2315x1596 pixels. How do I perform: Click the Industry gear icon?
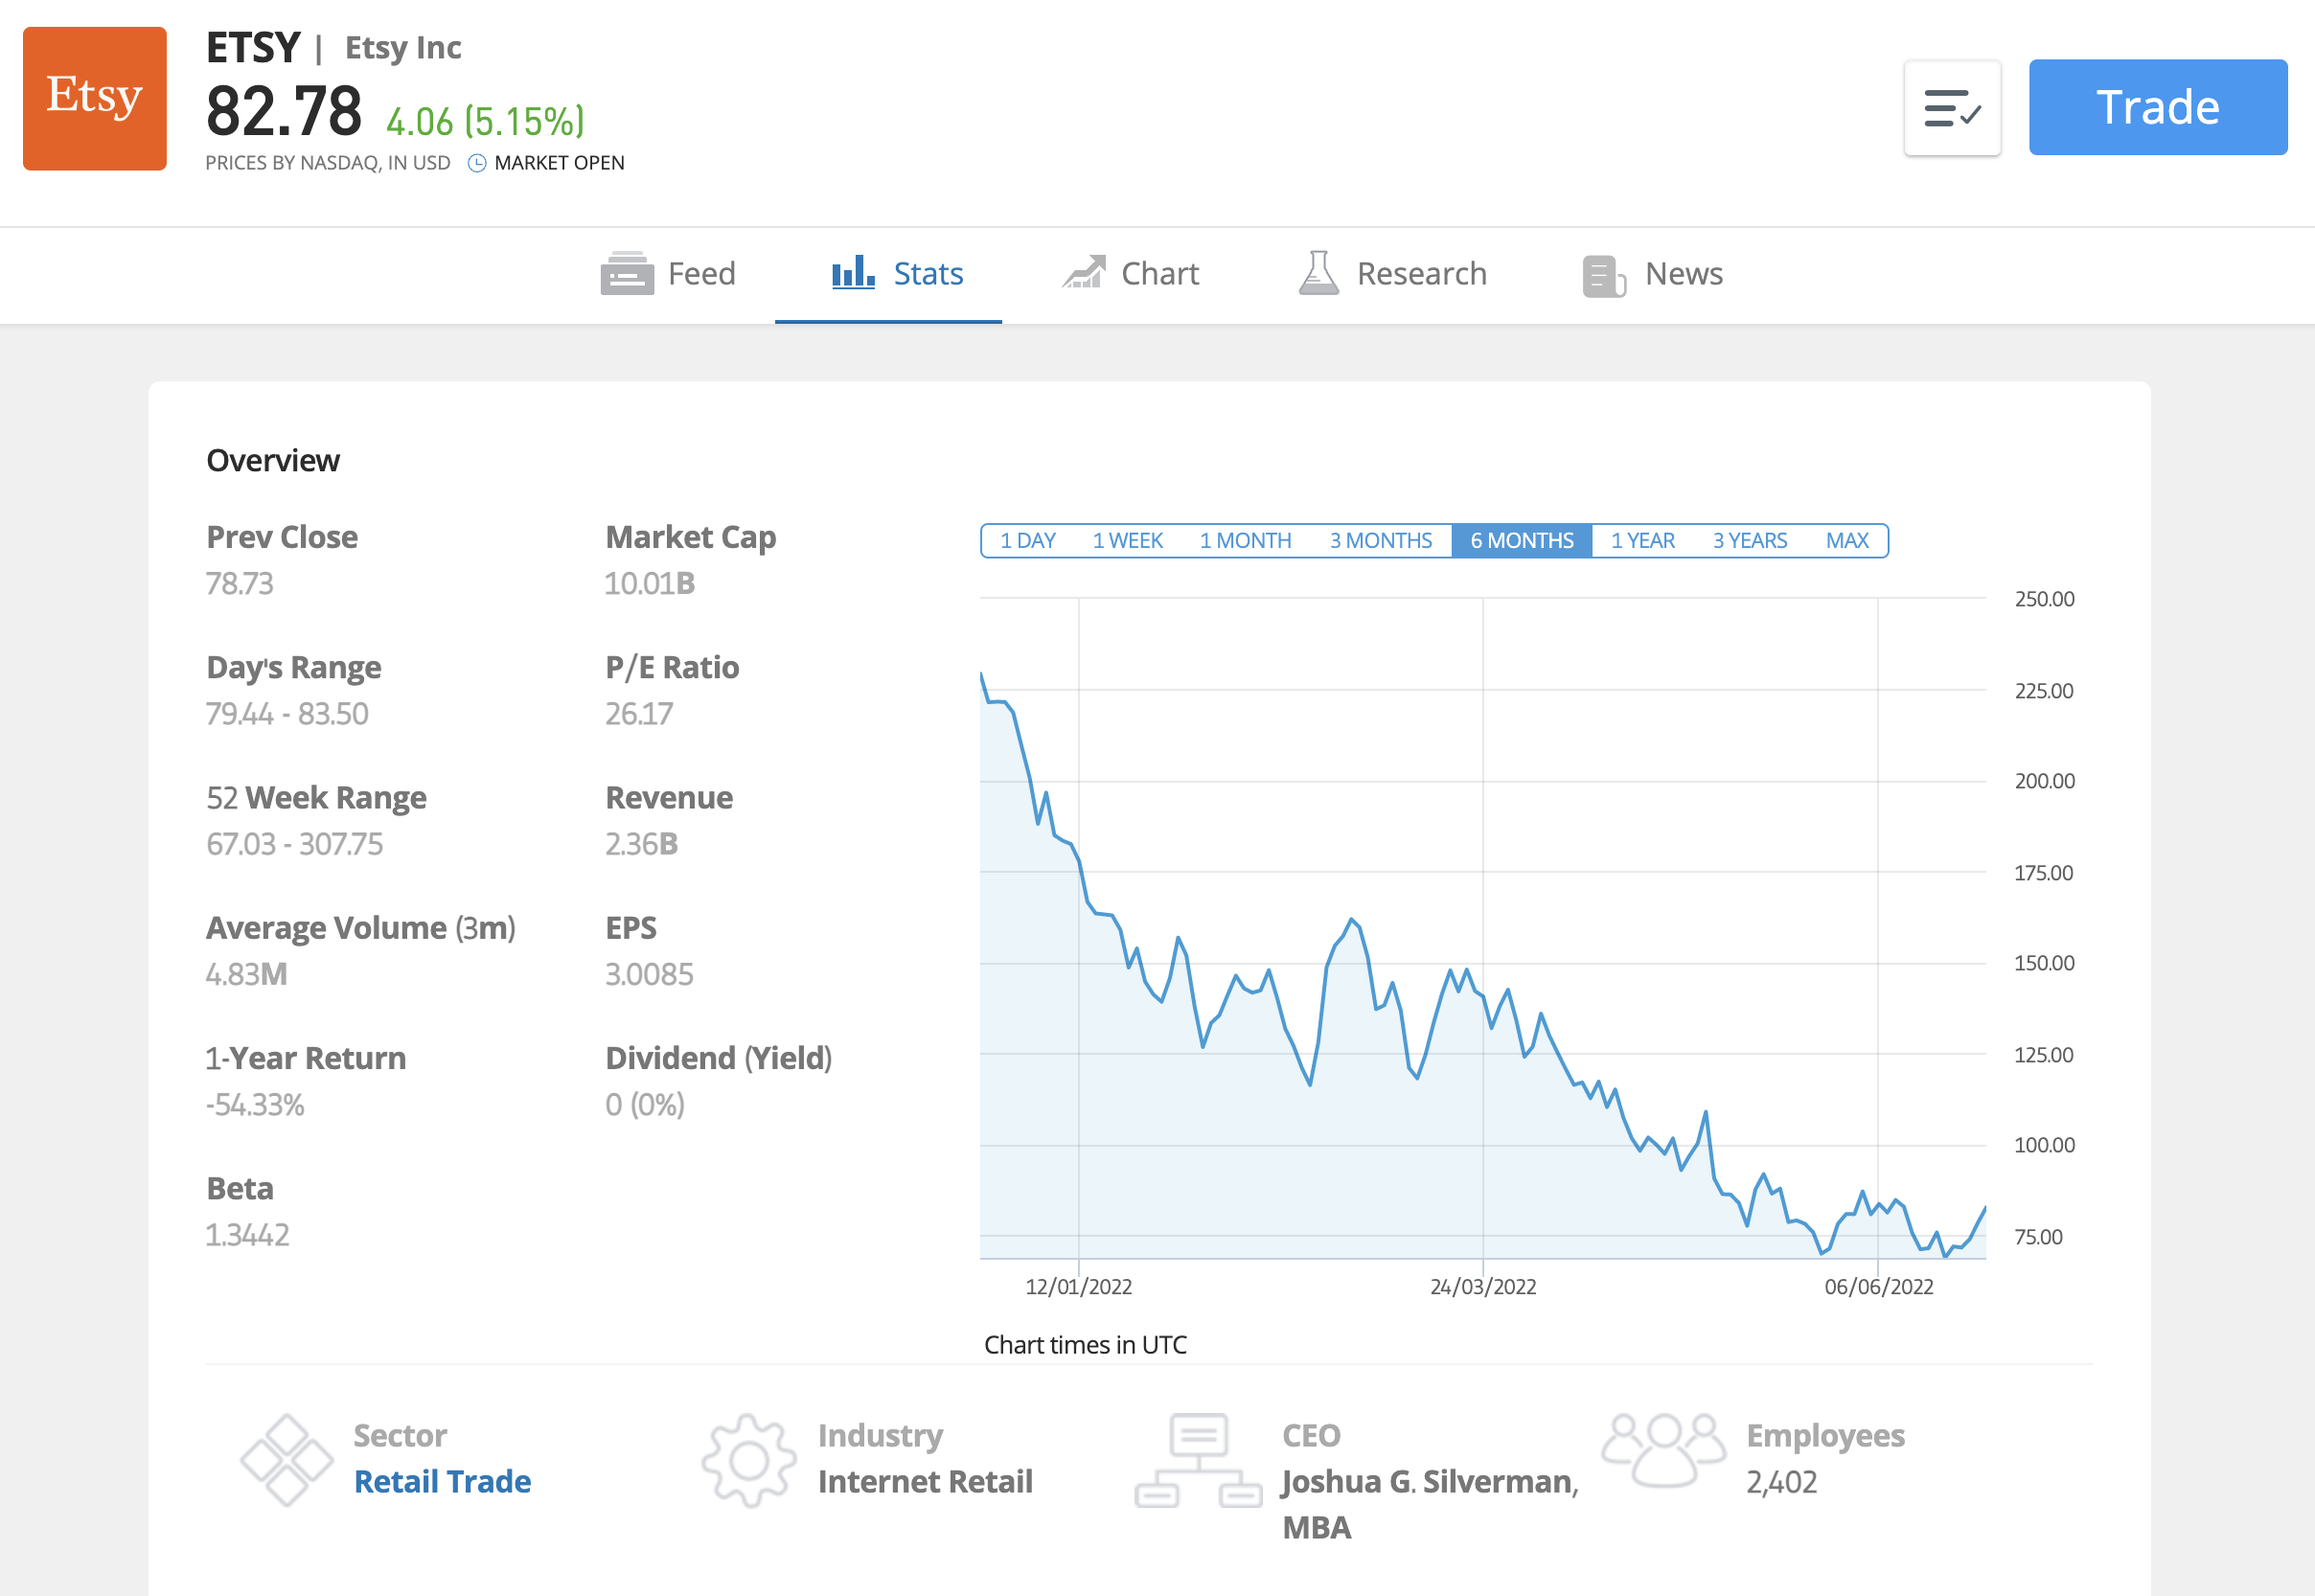(749, 1460)
